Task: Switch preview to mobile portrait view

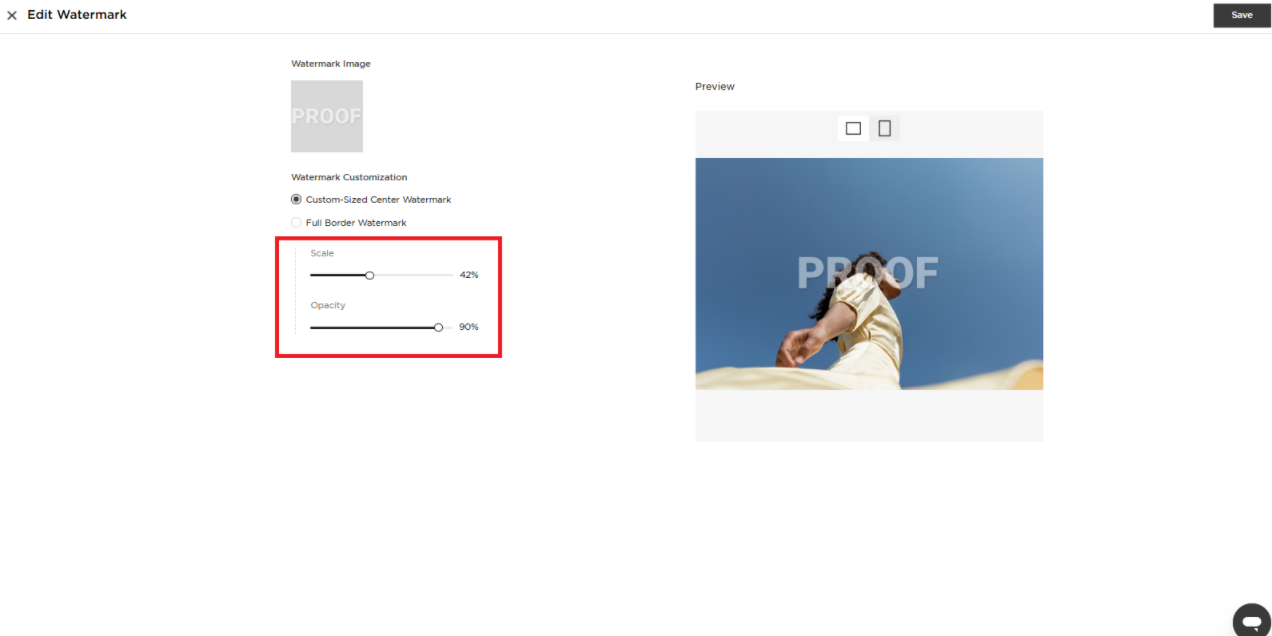Action: point(884,128)
